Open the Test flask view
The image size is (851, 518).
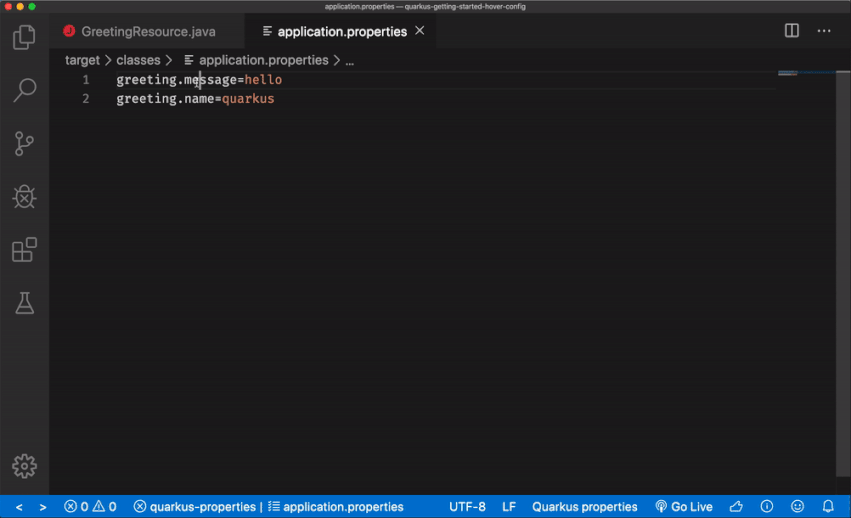24,303
